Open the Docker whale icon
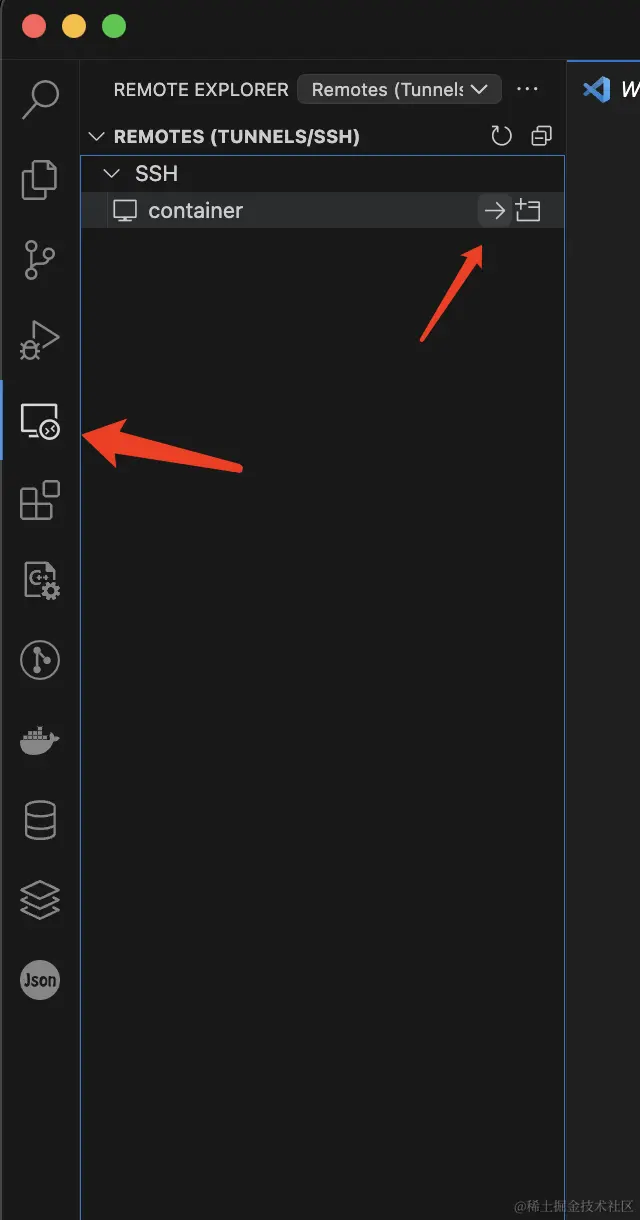 point(40,741)
